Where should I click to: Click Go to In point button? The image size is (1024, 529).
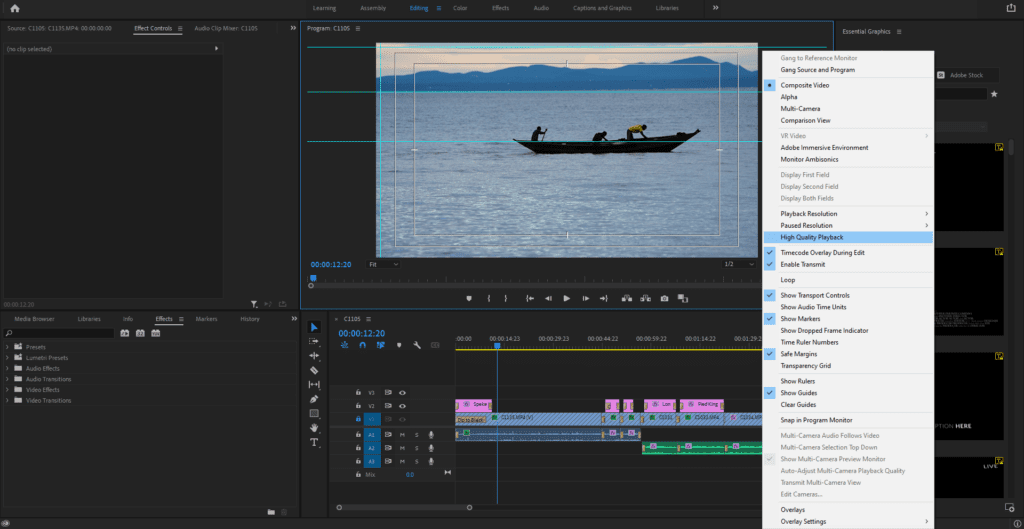click(530, 298)
